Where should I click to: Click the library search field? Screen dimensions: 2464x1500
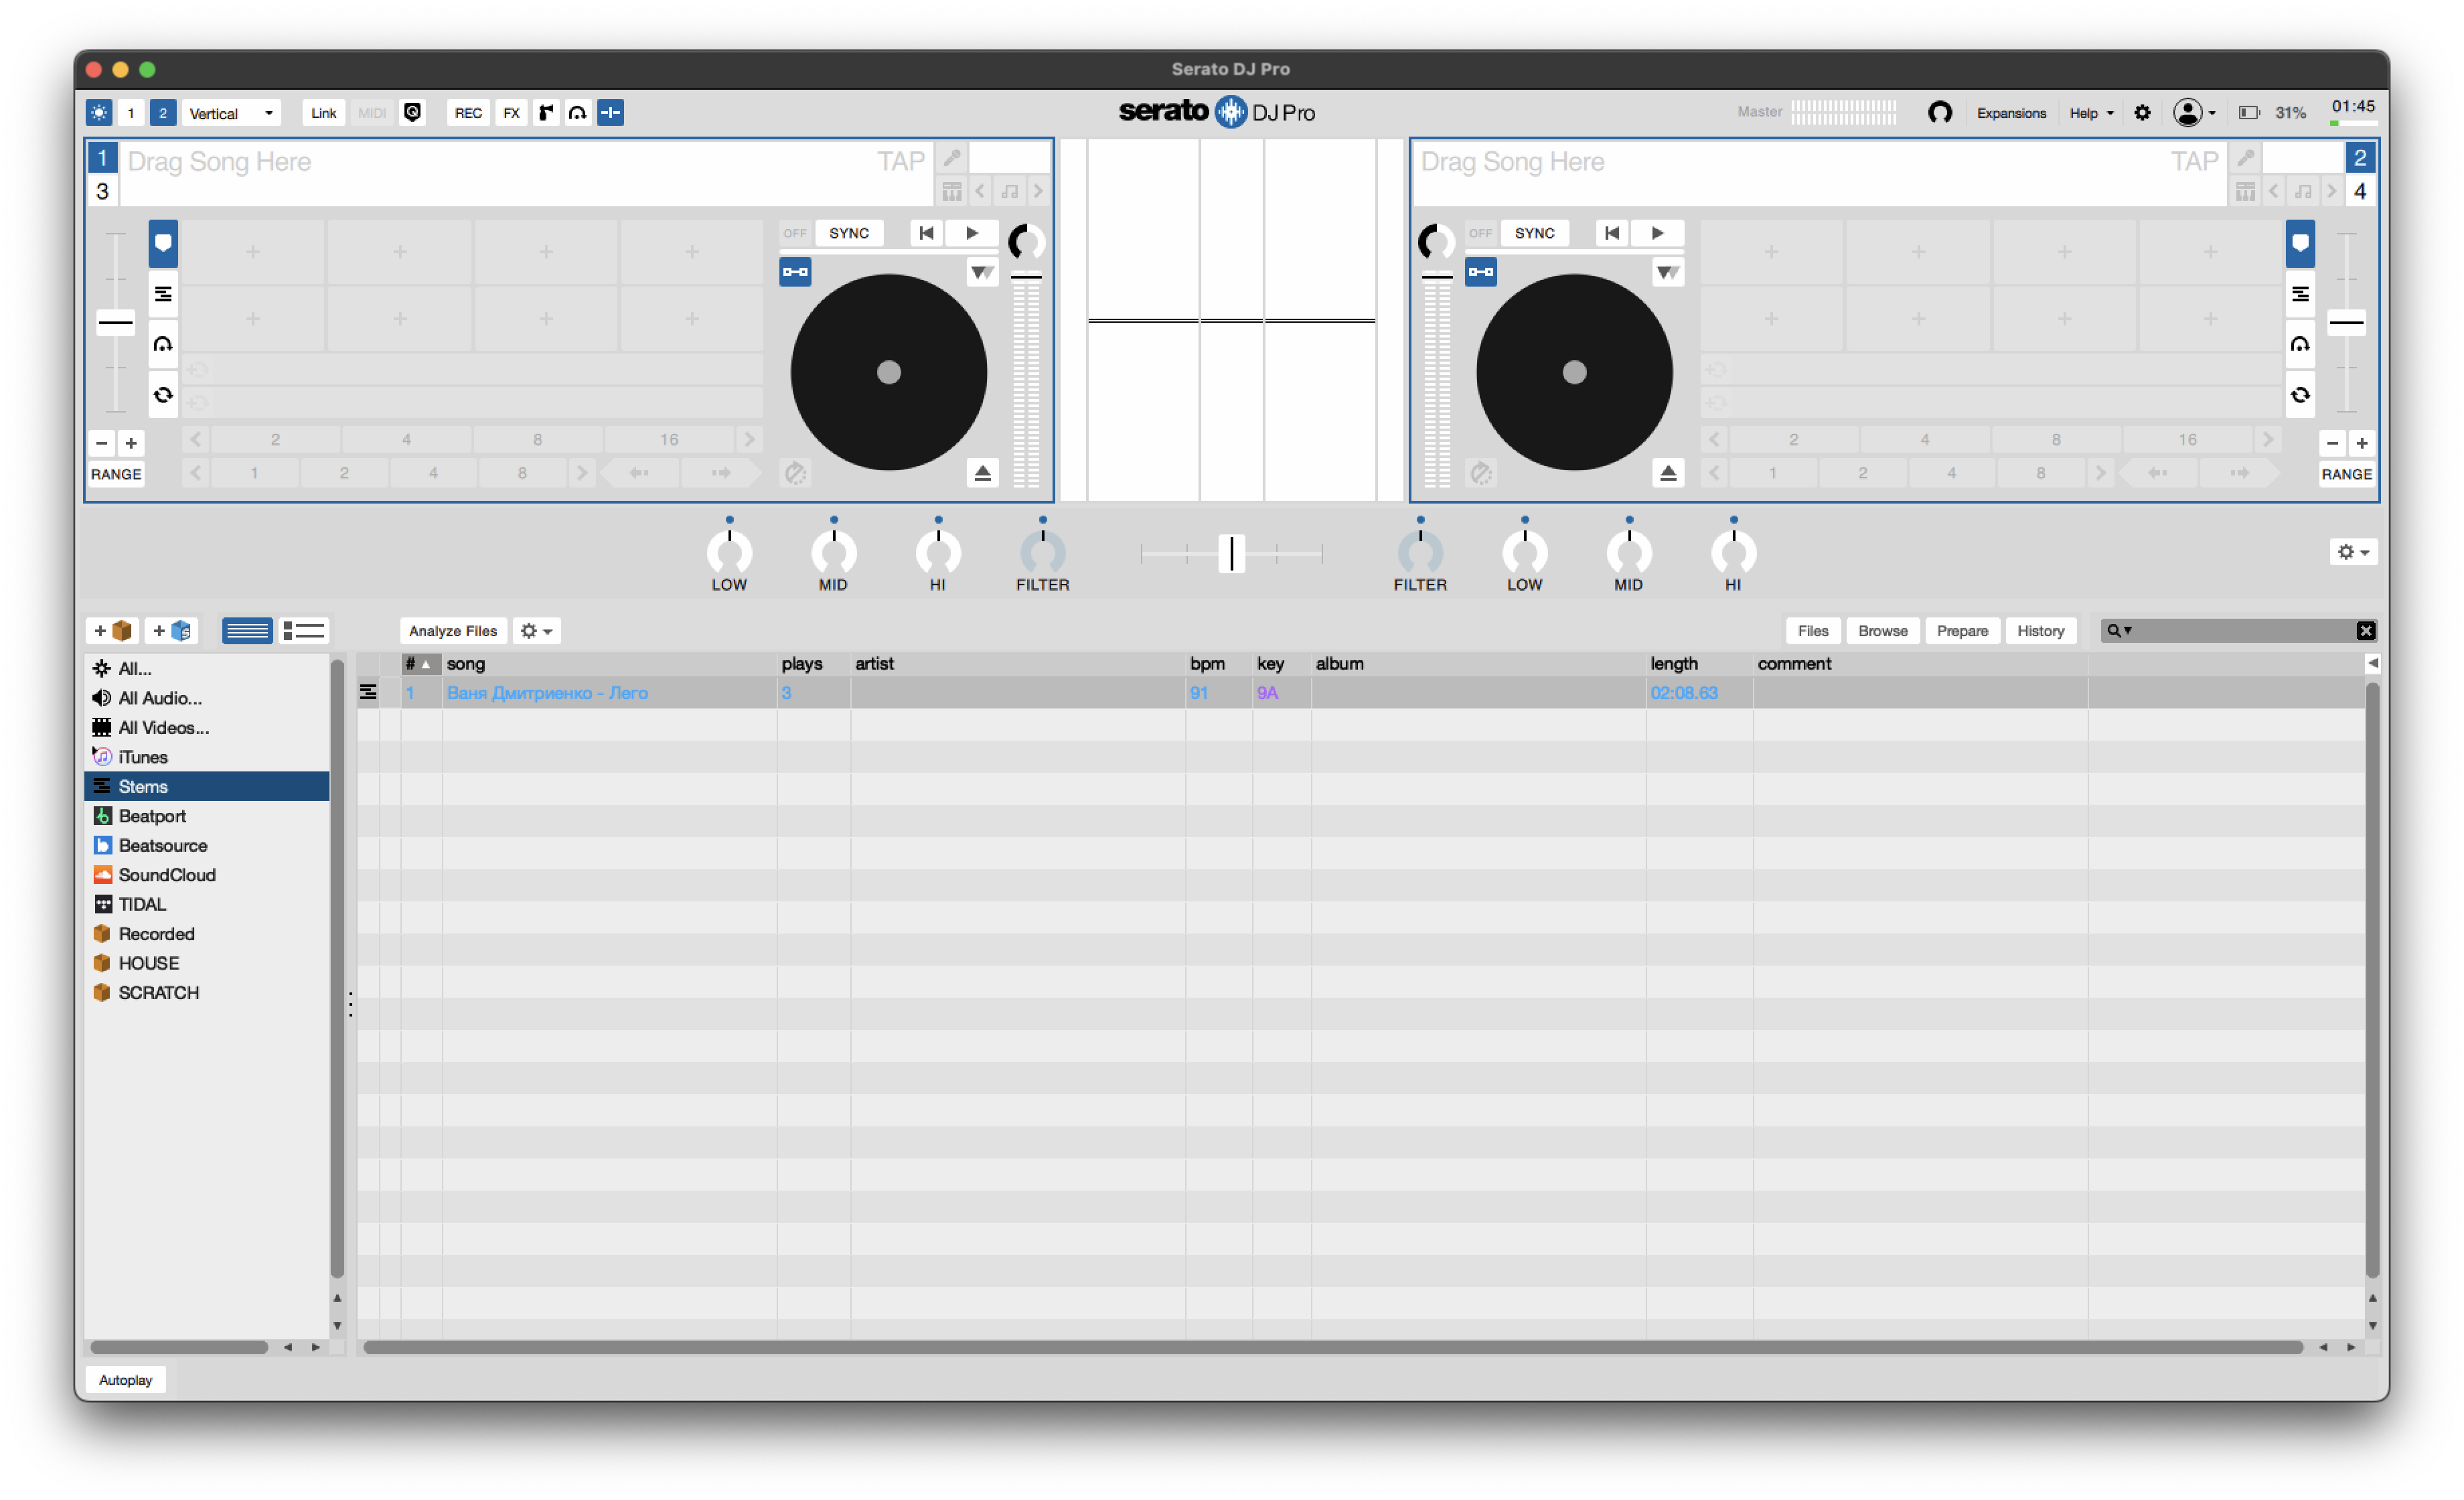coord(2240,631)
